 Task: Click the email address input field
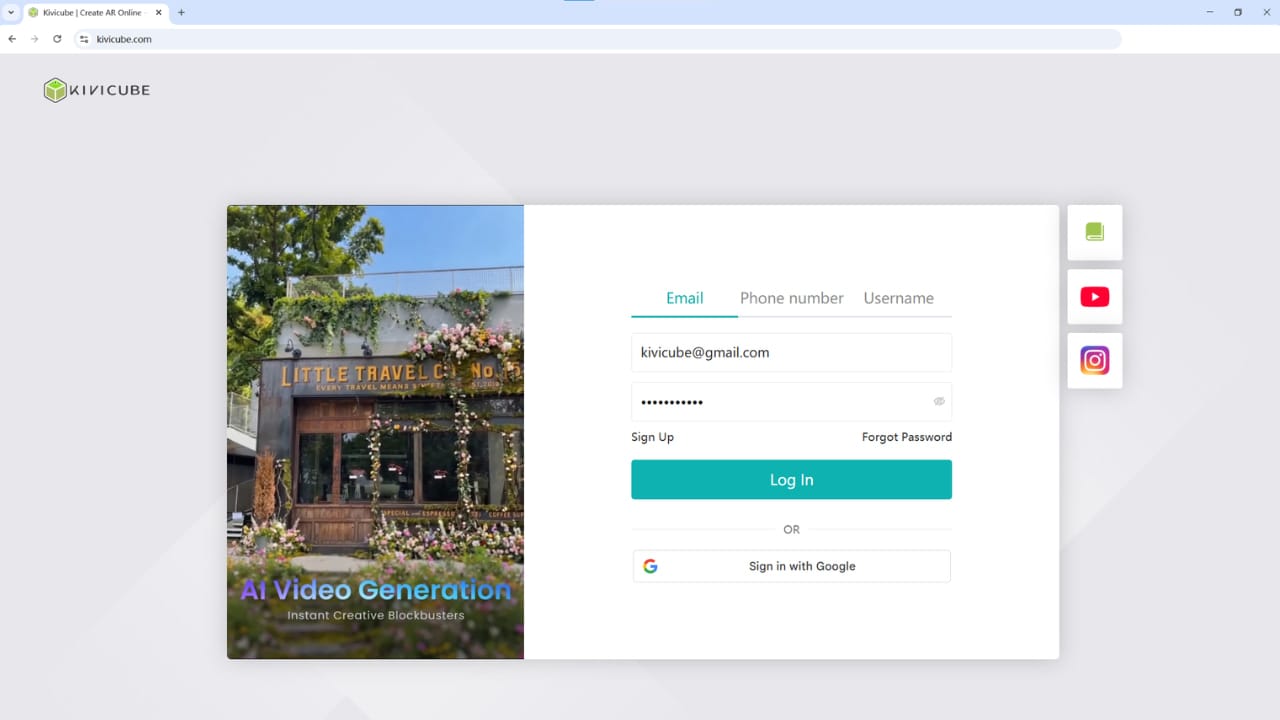pyautogui.click(x=791, y=352)
